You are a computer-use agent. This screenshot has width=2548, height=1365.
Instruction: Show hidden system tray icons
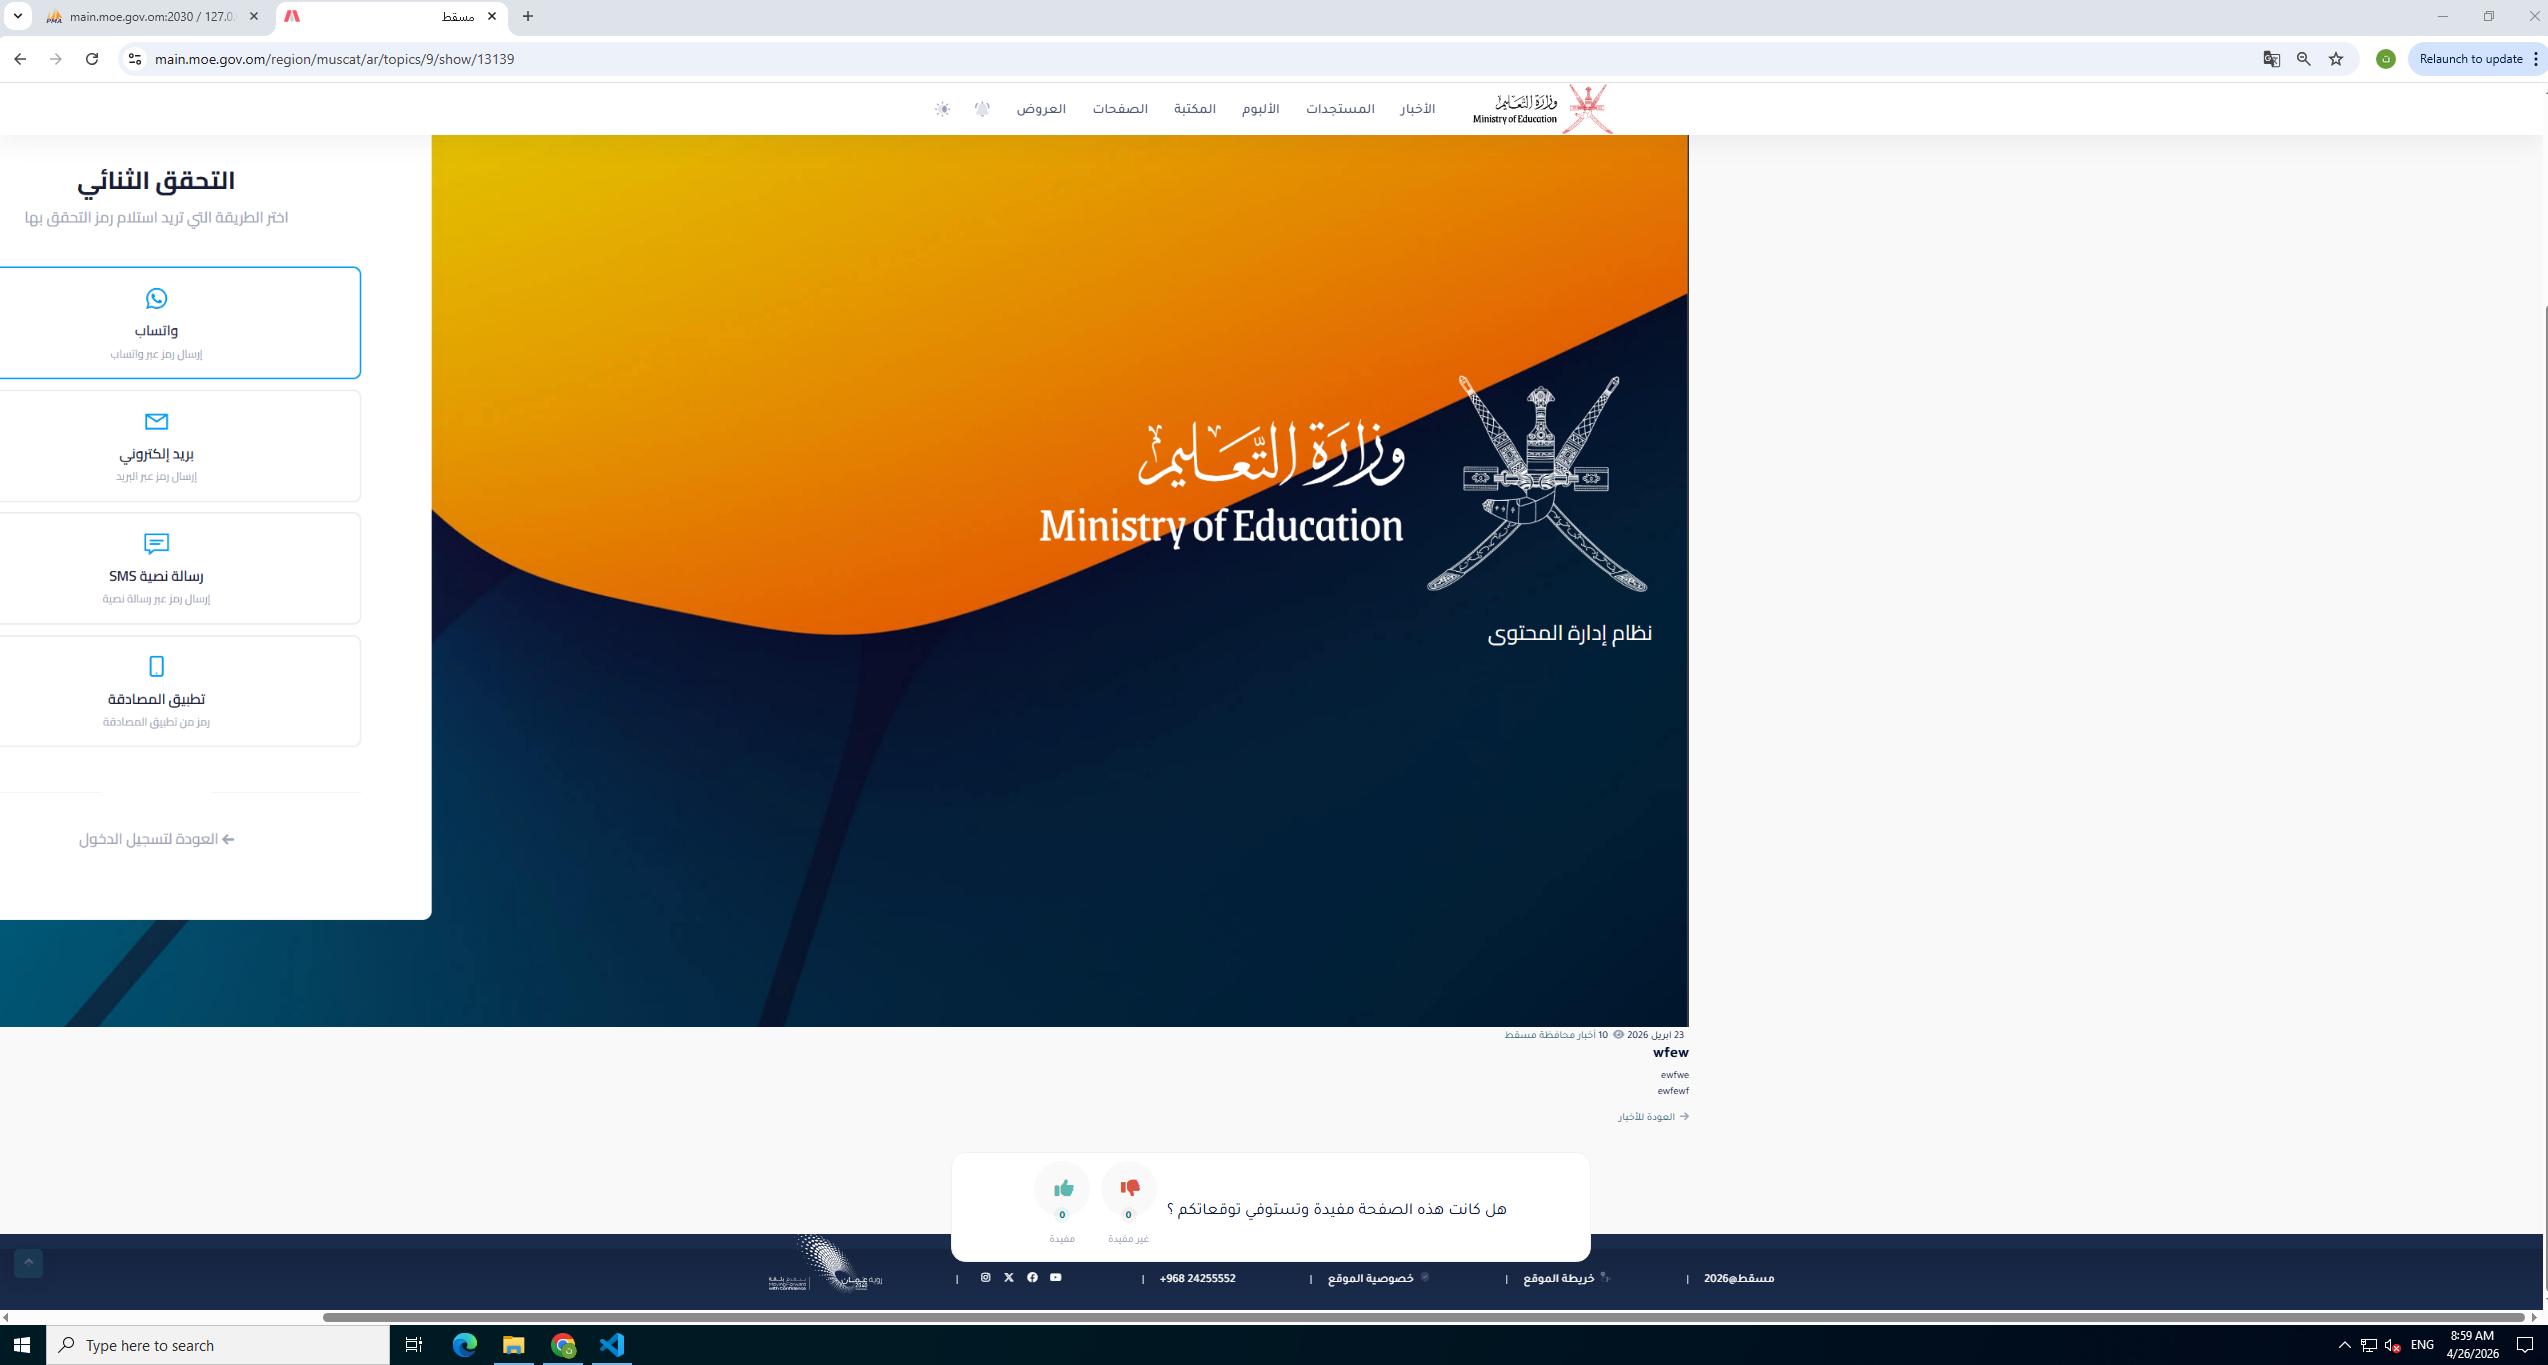2344,1345
